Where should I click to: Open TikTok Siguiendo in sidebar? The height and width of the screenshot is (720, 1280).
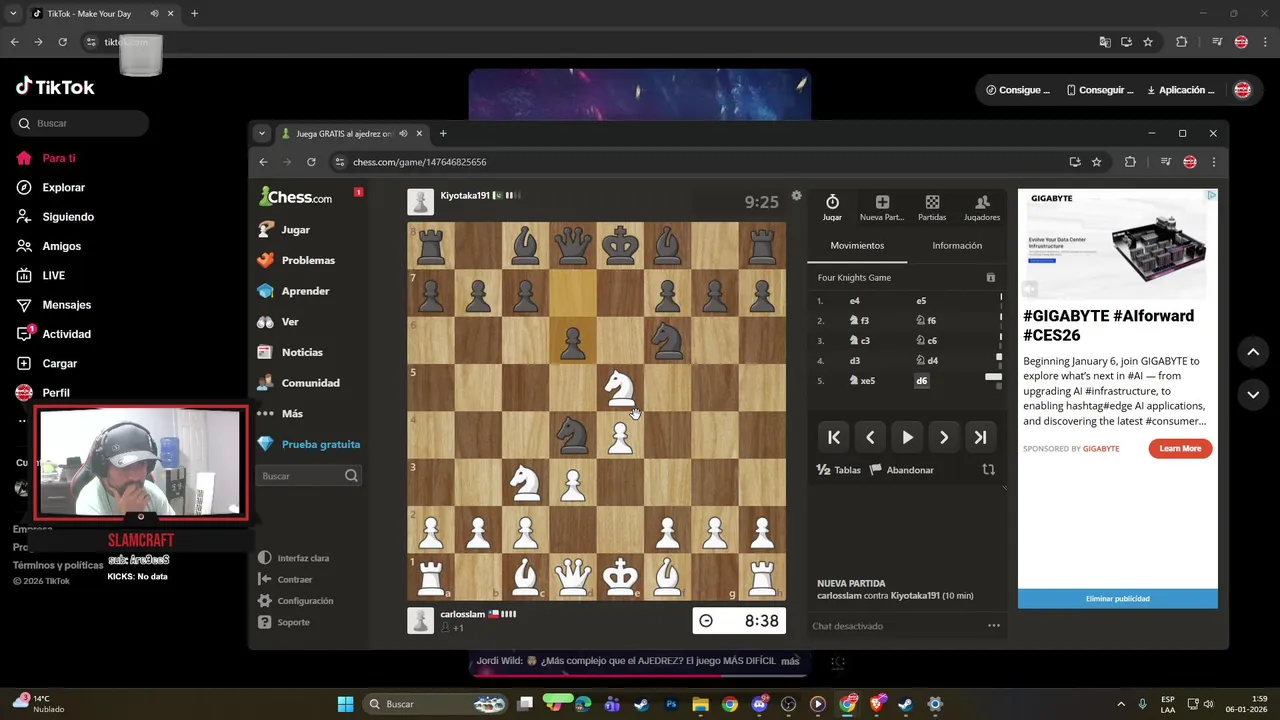click(x=56, y=217)
